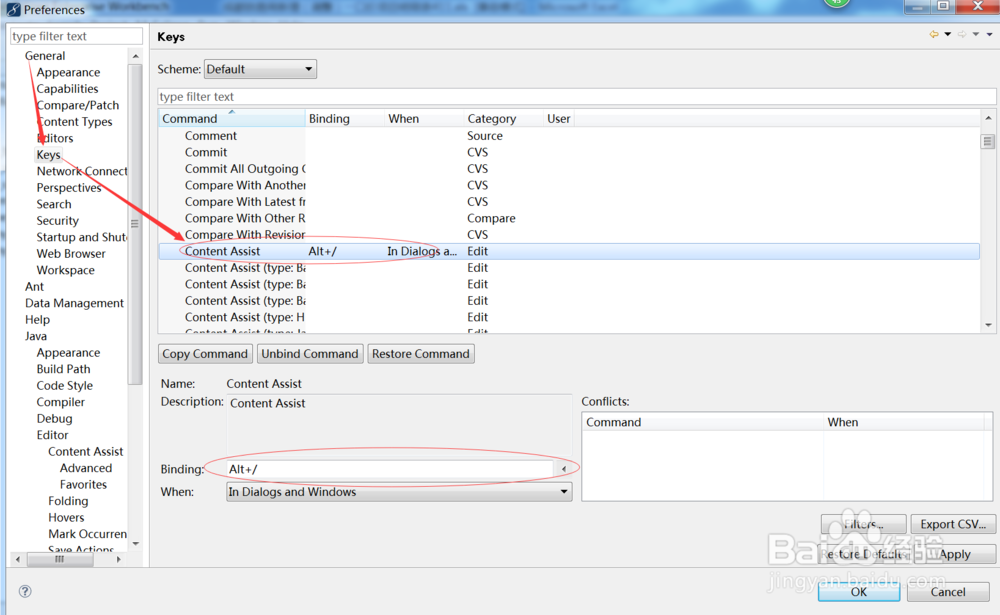Open the When context dropdown

(x=399, y=492)
